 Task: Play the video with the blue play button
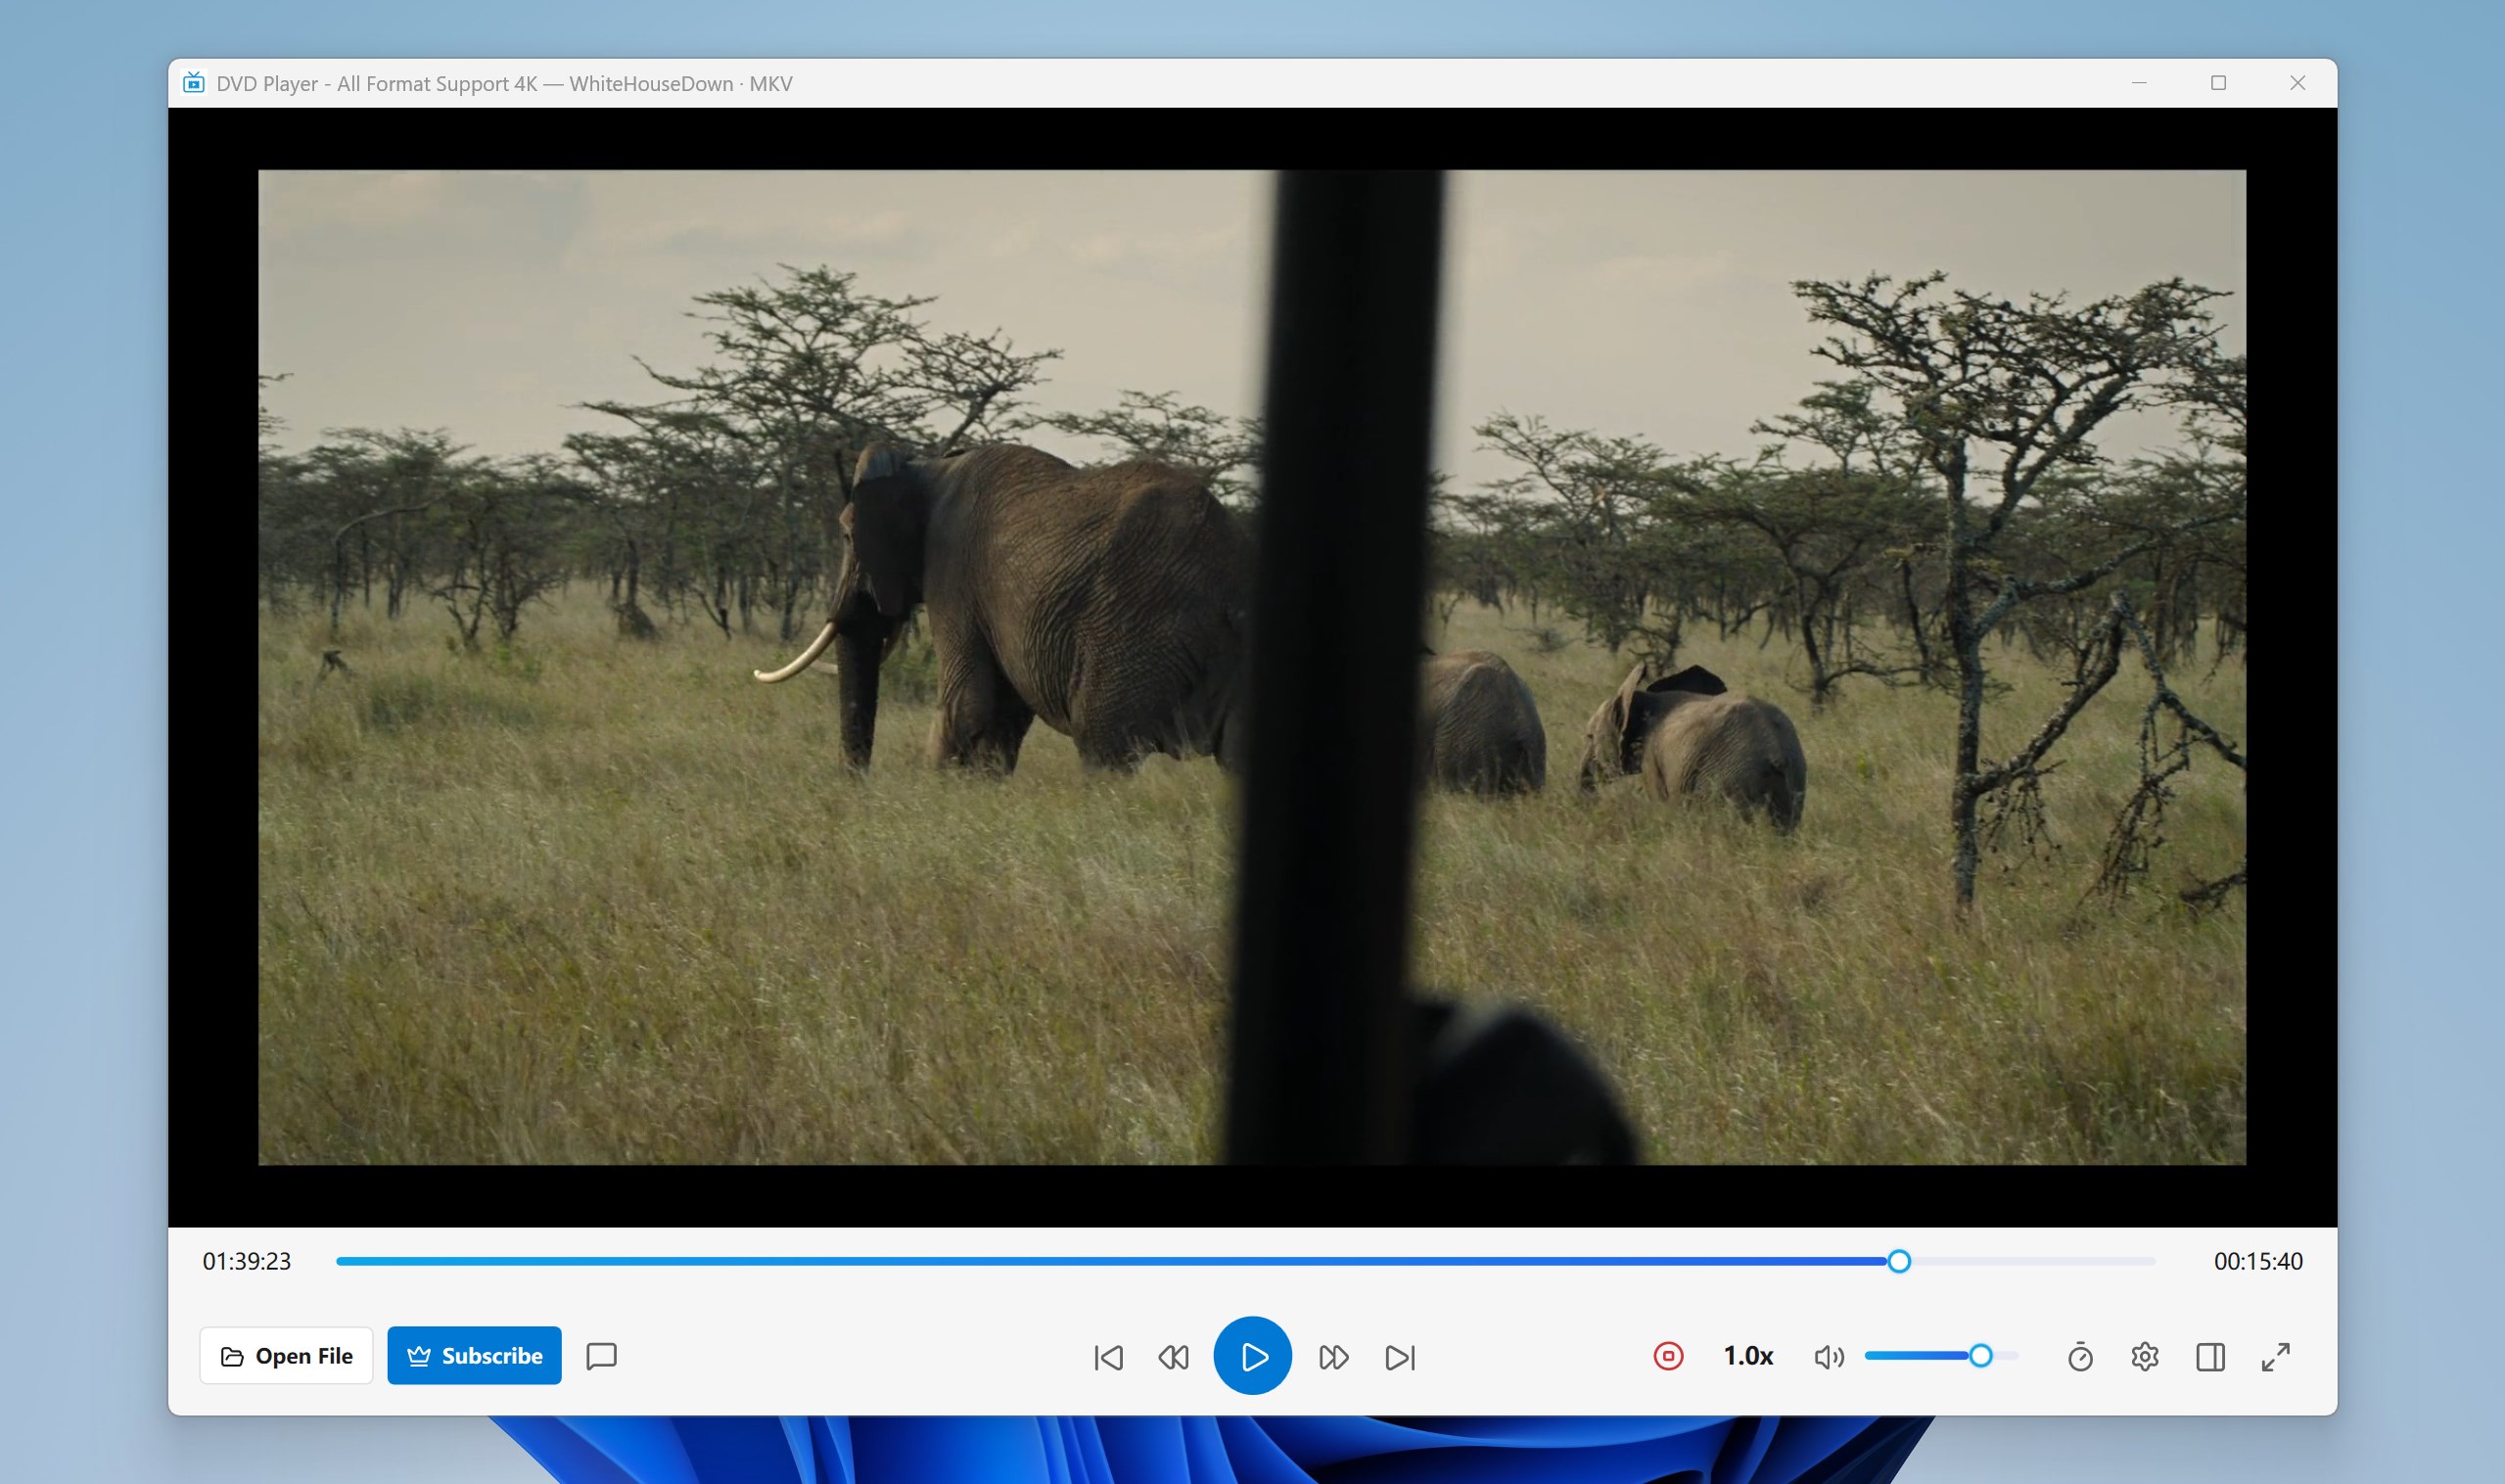(x=1252, y=1356)
